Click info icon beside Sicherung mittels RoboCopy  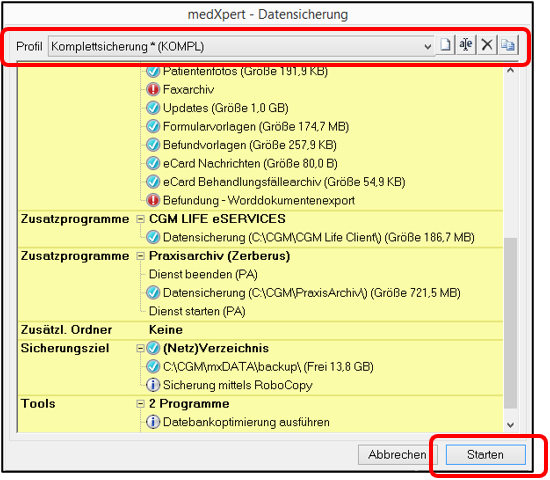pos(153,385)
